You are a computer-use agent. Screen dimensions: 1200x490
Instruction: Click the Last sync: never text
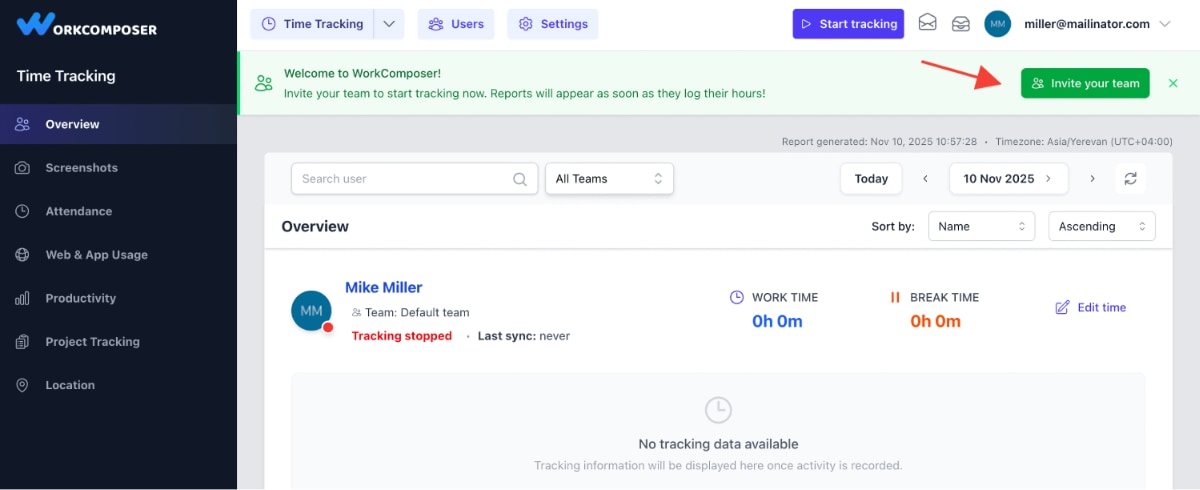tap(524, 336)
